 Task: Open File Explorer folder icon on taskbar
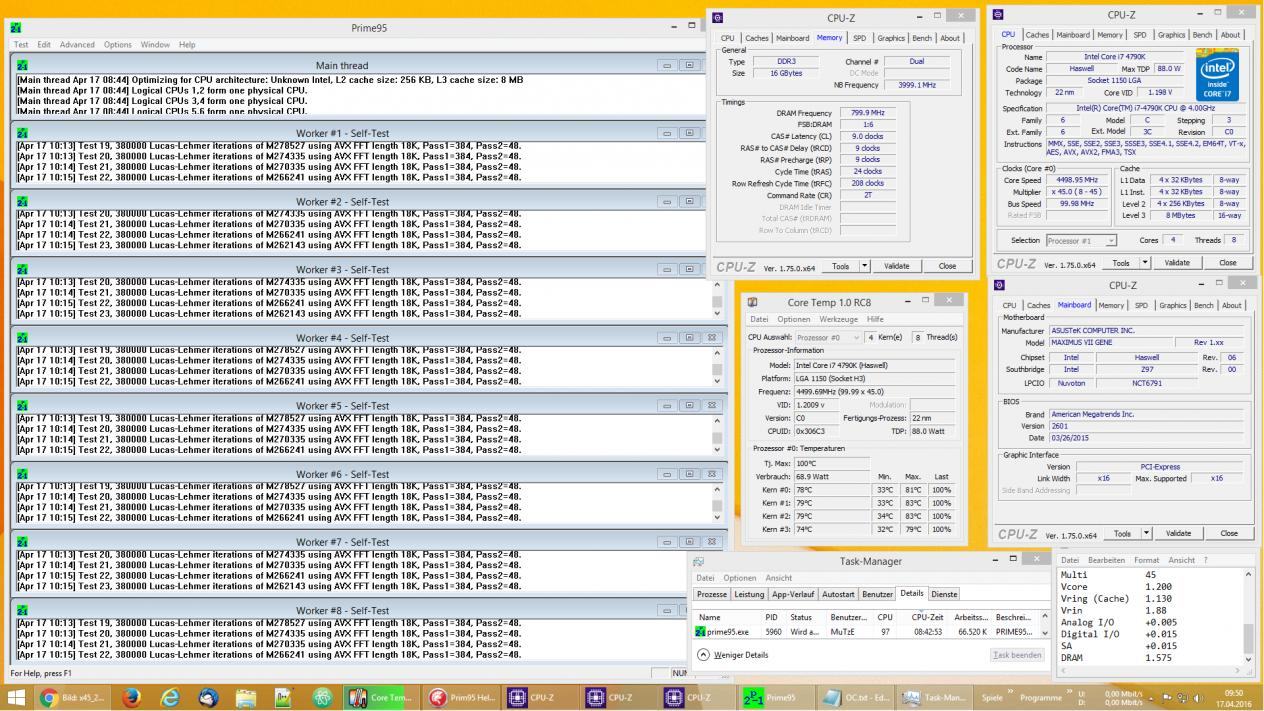(246, 697)
